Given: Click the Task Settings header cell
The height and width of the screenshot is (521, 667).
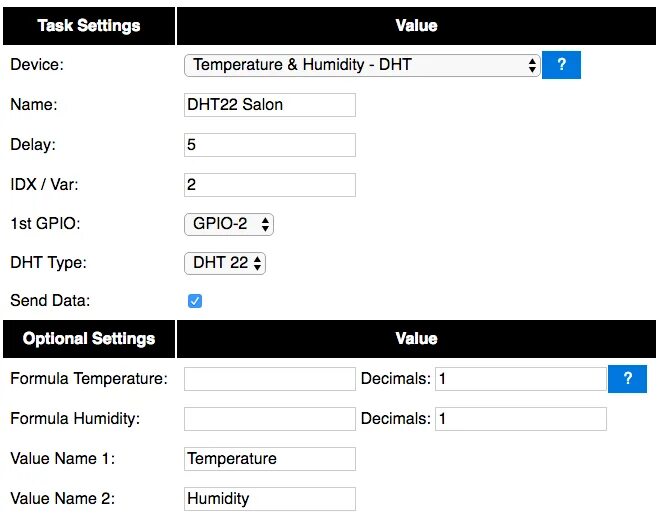Looking at the screenshot, I should pyautogui.click(x=89, y=26).
